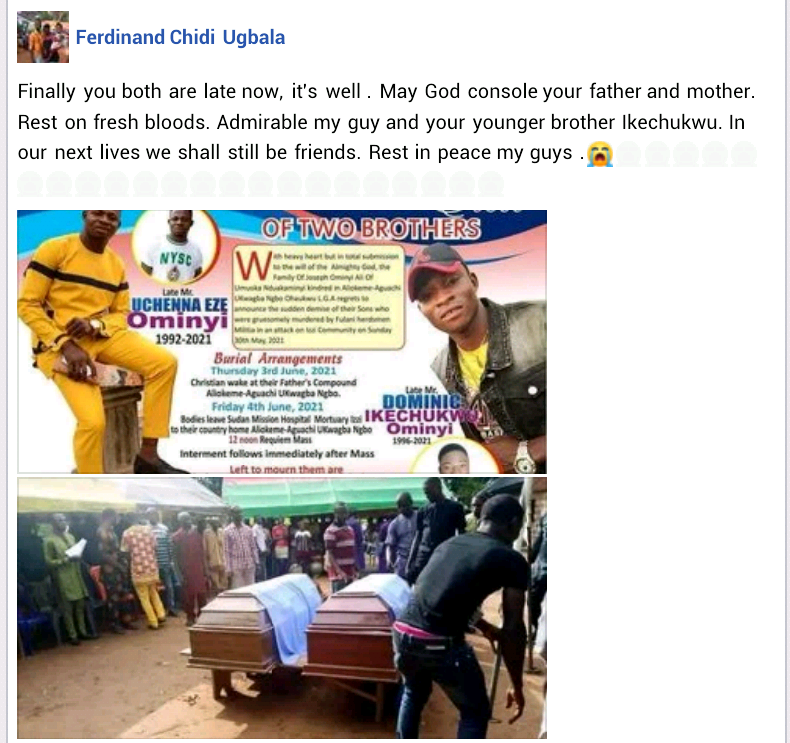
Task: Click the poster's profile picture thumbnail
Action: 43,37
